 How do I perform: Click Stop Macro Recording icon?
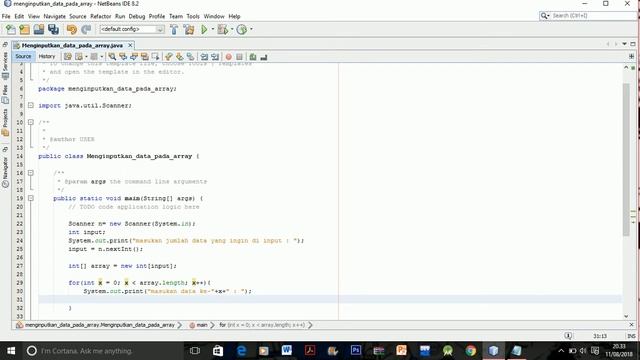pos(240,57)
